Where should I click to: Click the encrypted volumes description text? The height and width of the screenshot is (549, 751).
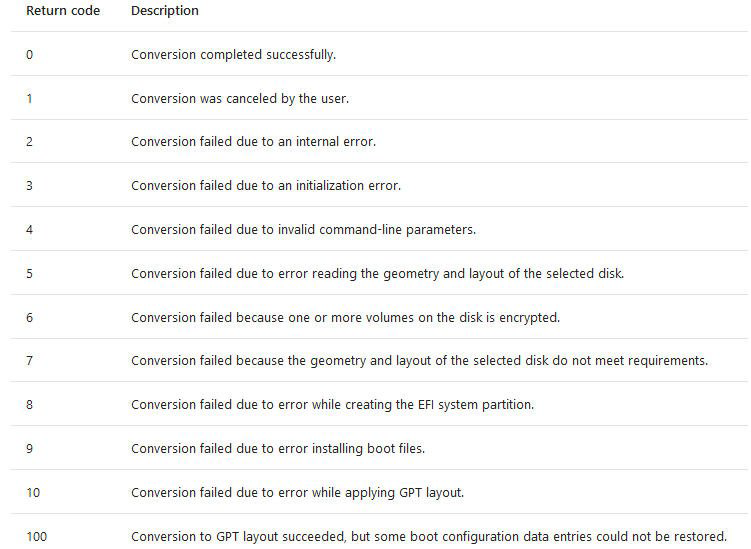345,318
